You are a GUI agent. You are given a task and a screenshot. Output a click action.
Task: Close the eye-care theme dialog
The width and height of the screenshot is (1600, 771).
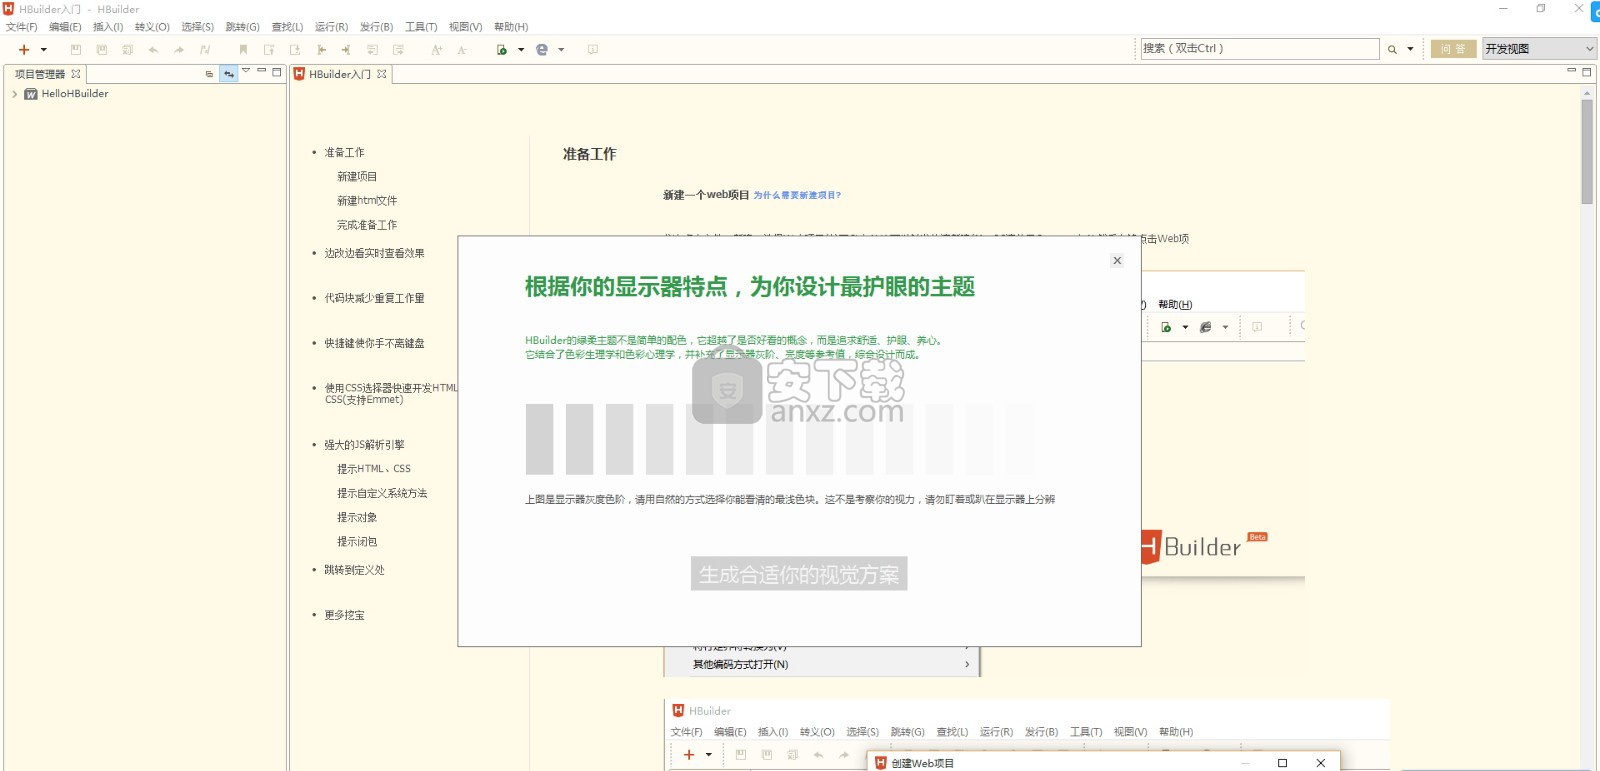tap(1117, 261)
